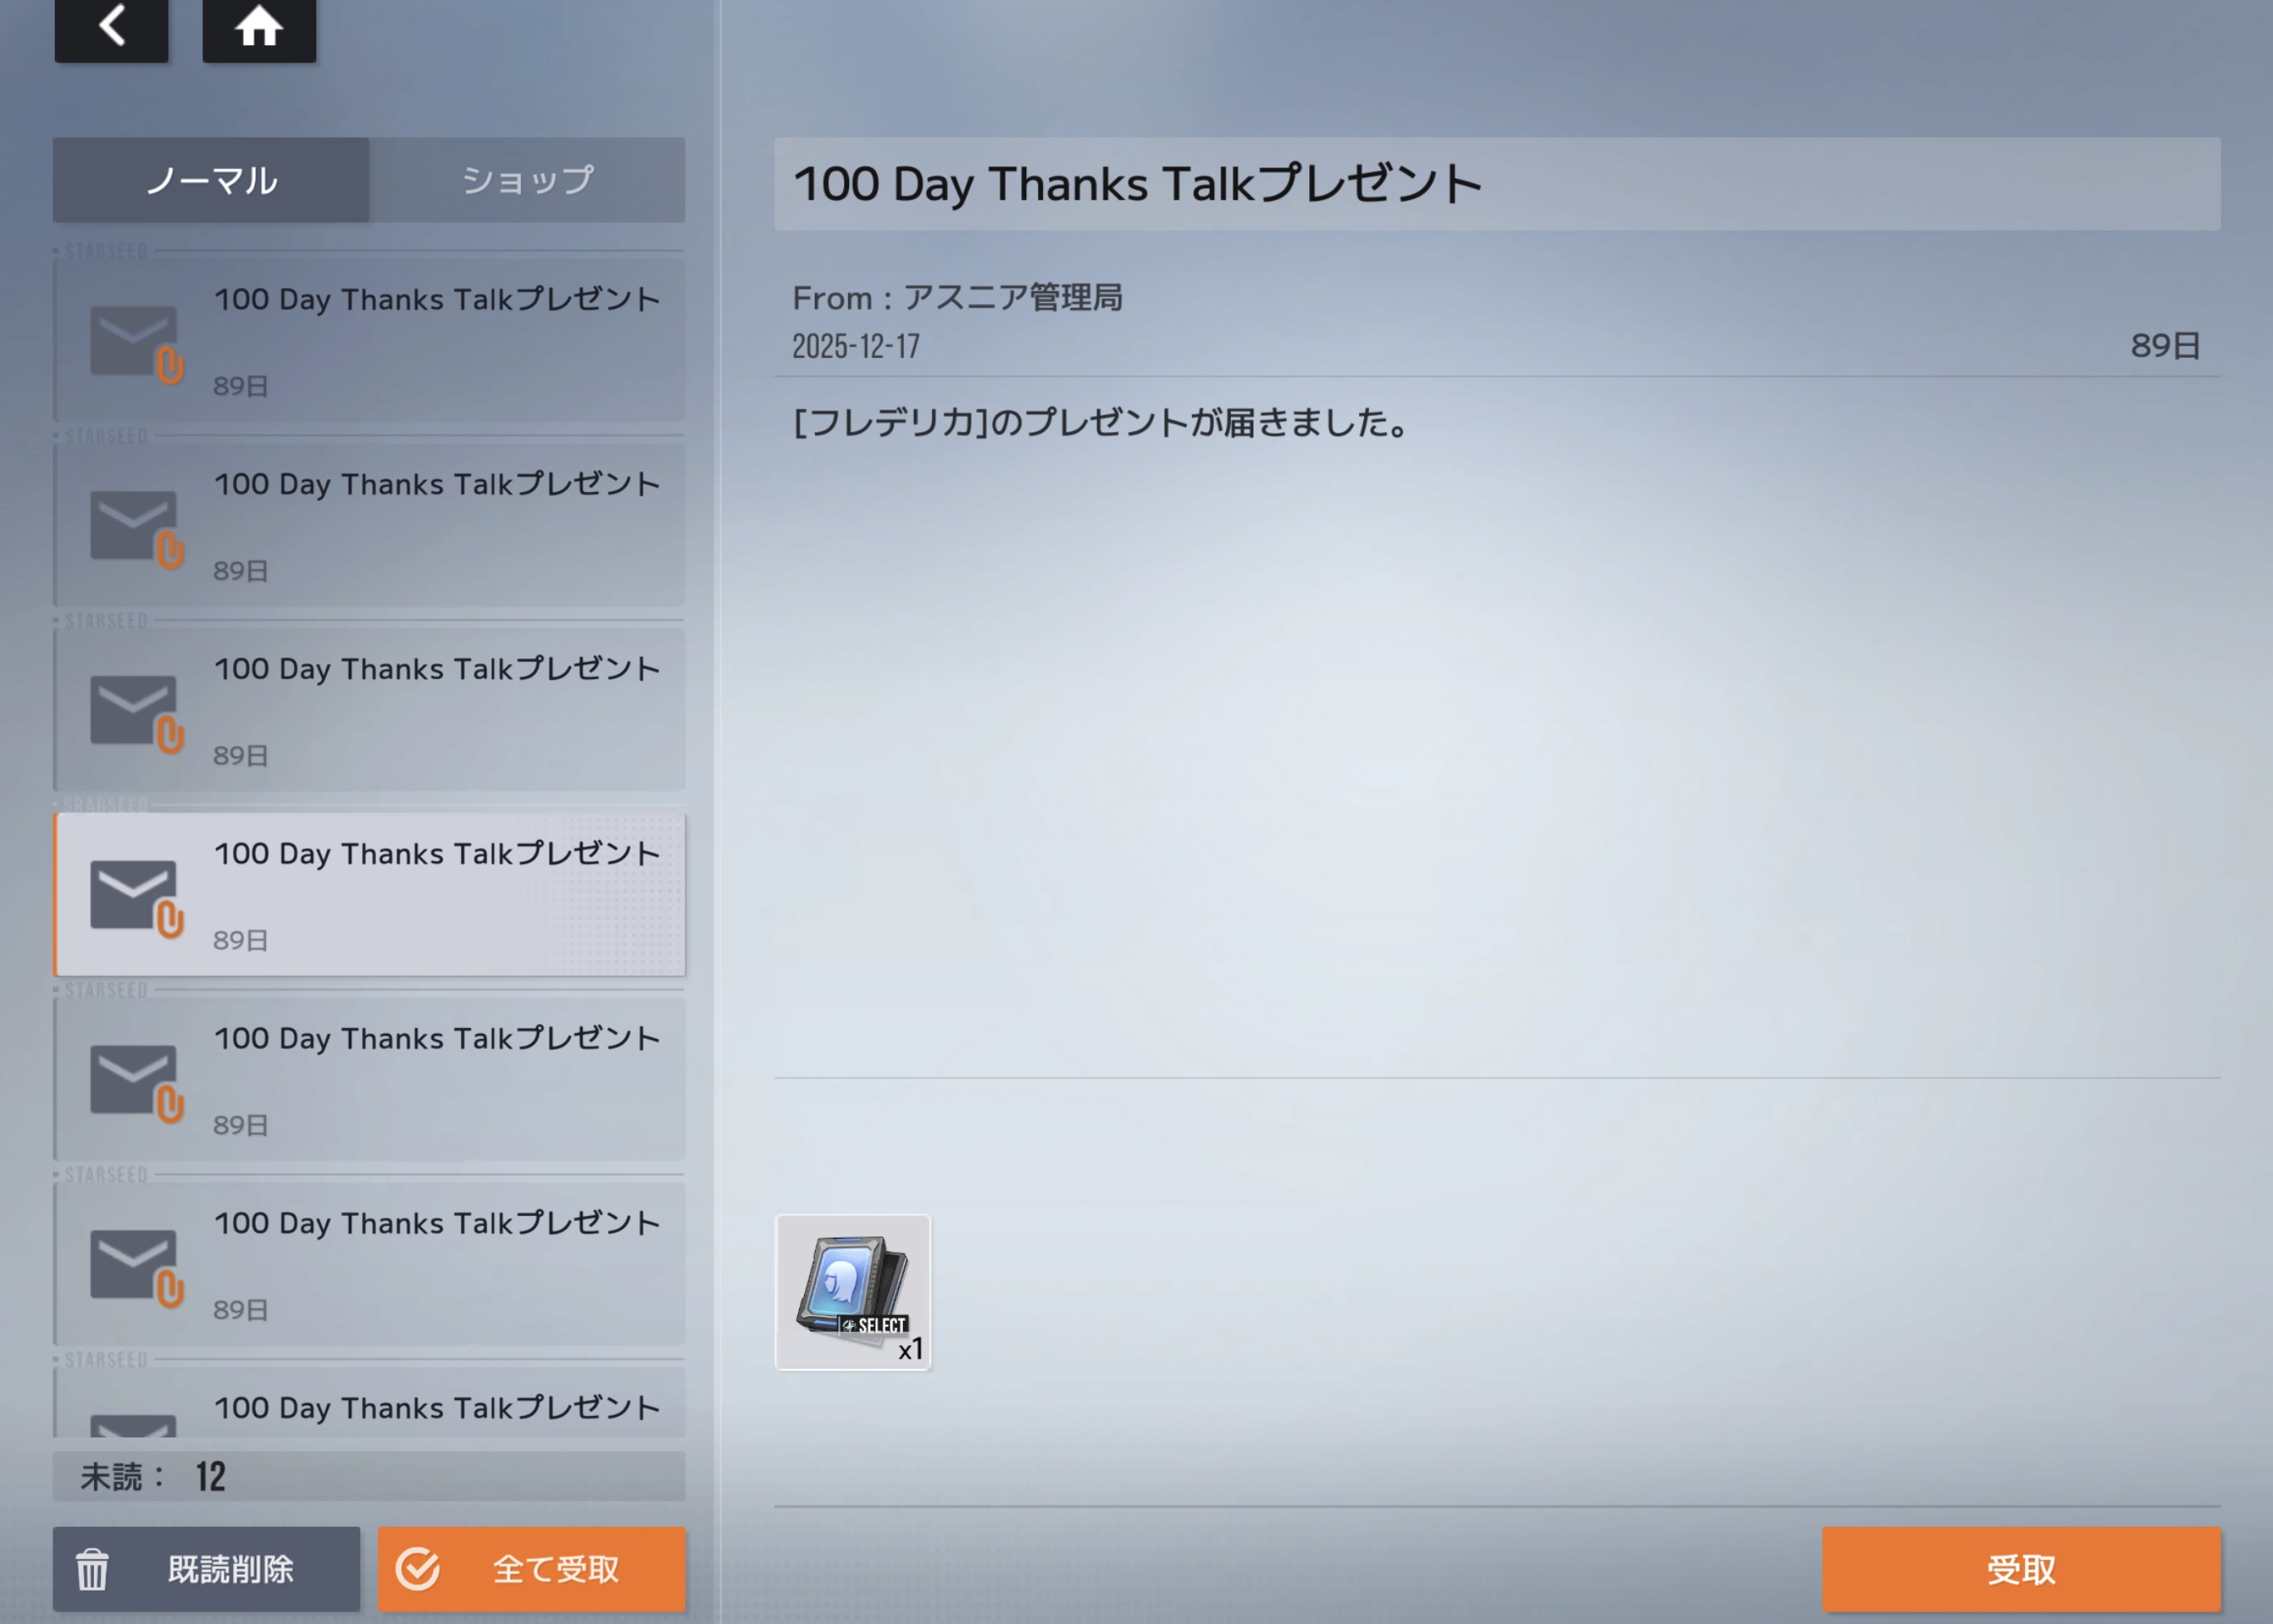Click the third mail envelope icon
The image size is (2273, 1624).
[x=134, y=711]
